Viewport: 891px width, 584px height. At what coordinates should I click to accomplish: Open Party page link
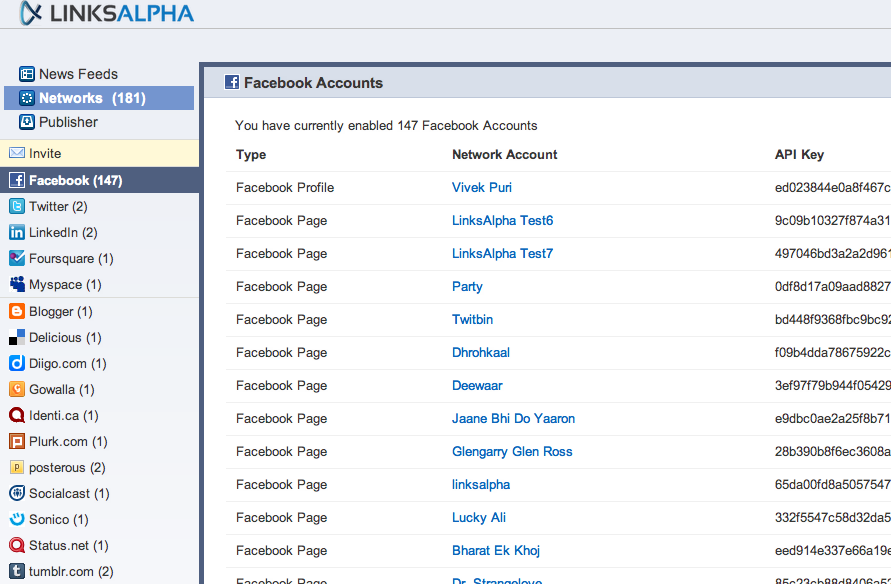[467, 286]
